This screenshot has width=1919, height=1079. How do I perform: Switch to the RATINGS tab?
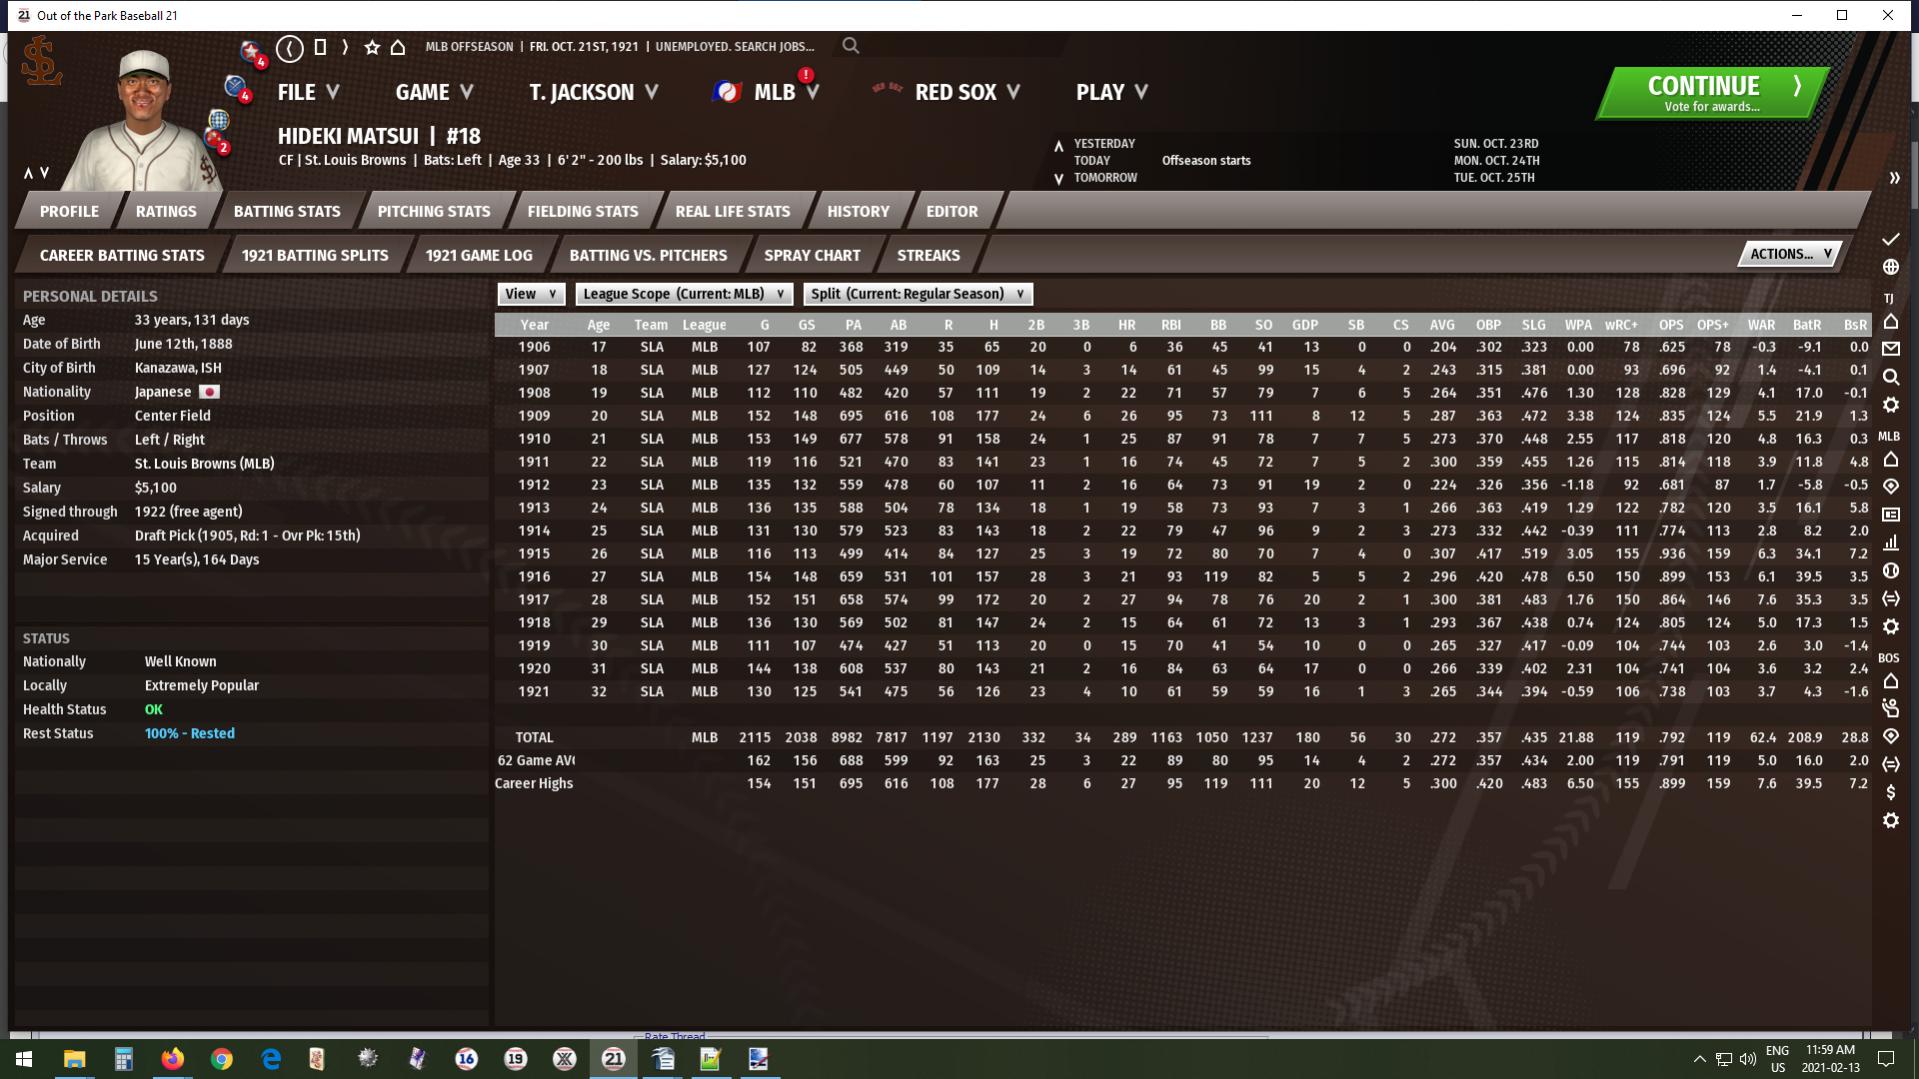click(x=166, y=211)
